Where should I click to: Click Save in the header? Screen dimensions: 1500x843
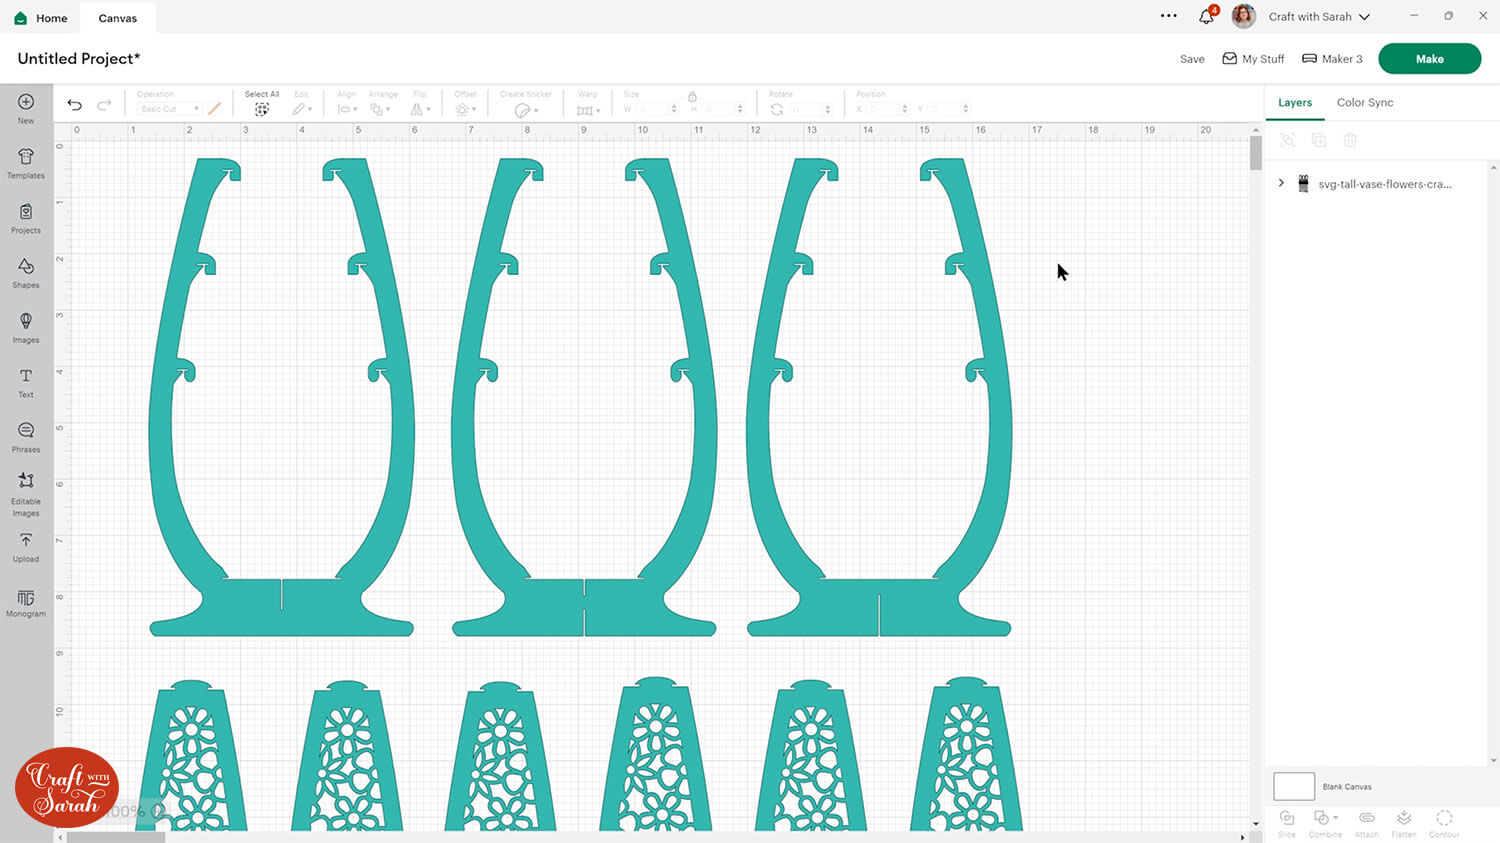pyautogui.click(x=1192, y=59)
